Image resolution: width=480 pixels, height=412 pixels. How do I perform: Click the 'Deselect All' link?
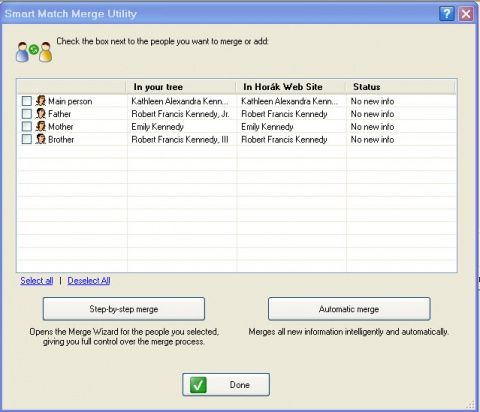tap(89, 281)
